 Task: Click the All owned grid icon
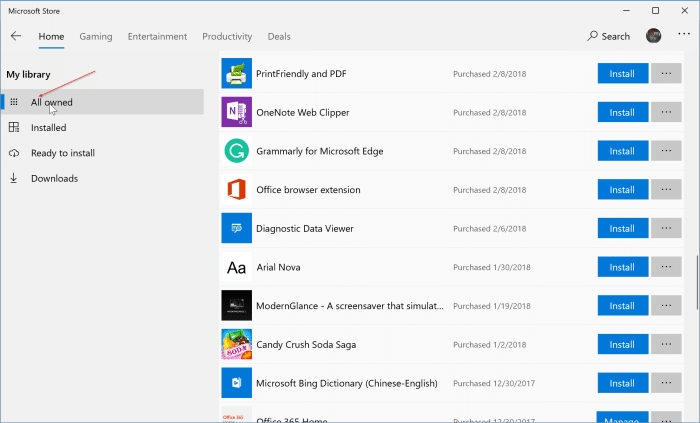14,102
